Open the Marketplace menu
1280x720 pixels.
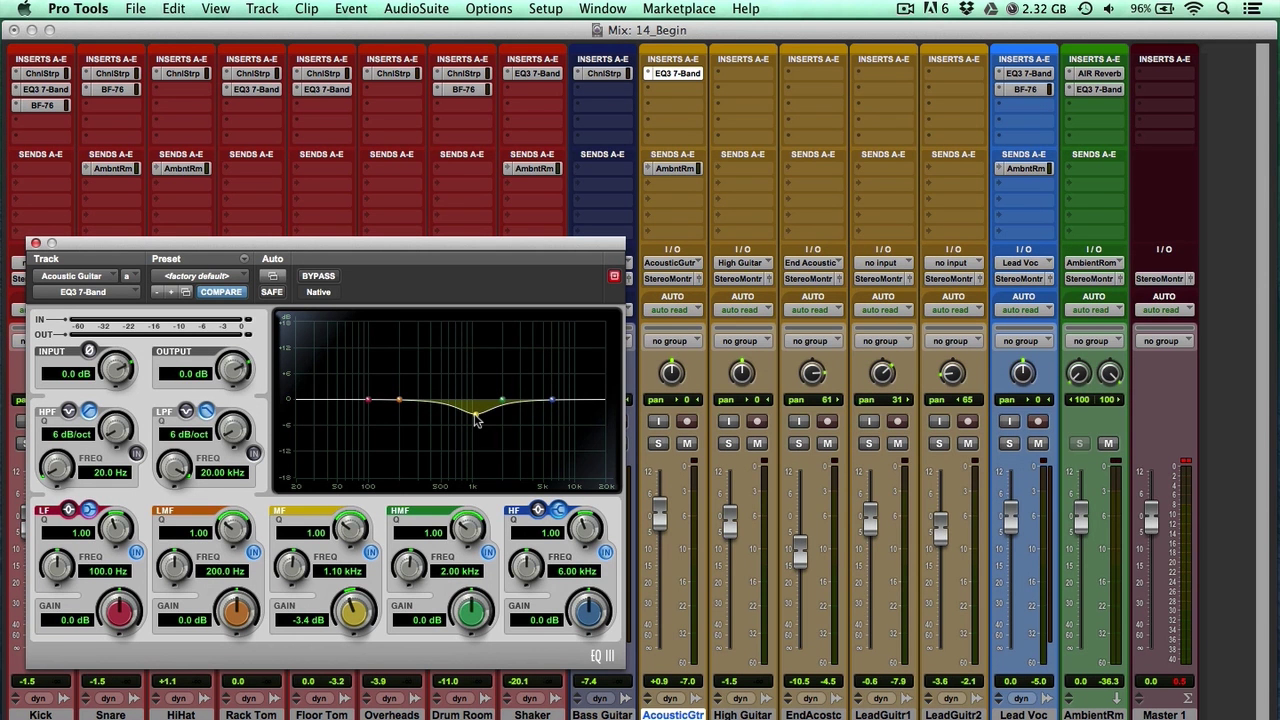[679, 9]
